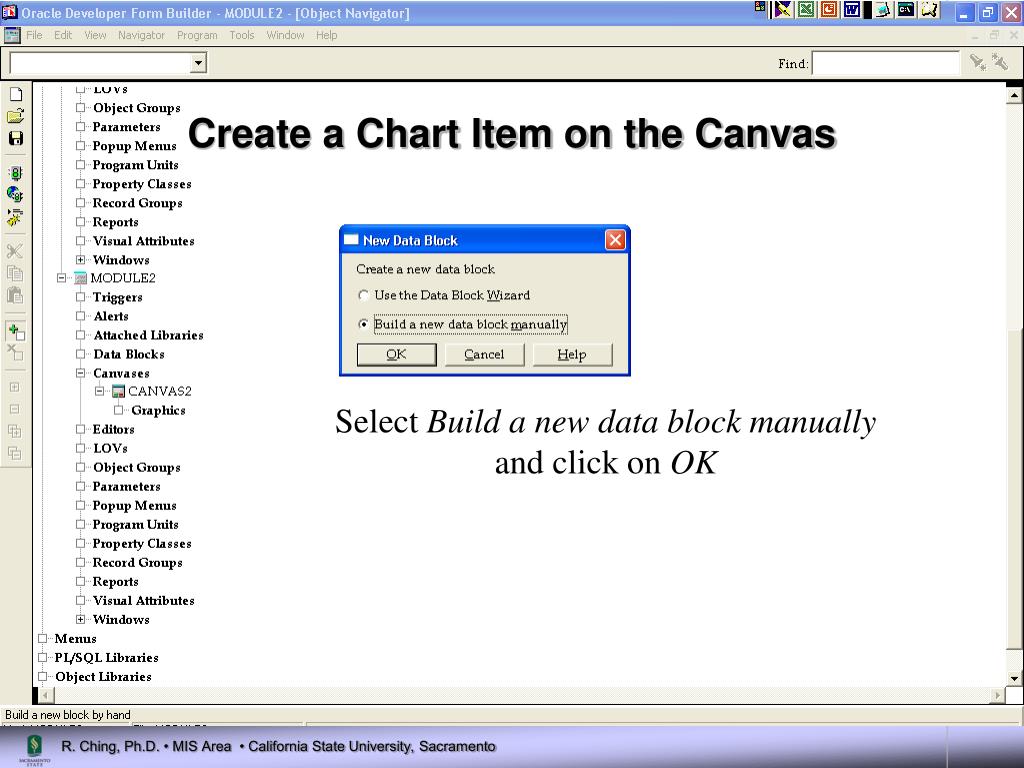Viewport: 1024px width, 768px height.
Task: Click the Delete X icon in left toolbar
Action: coord(15,353)
